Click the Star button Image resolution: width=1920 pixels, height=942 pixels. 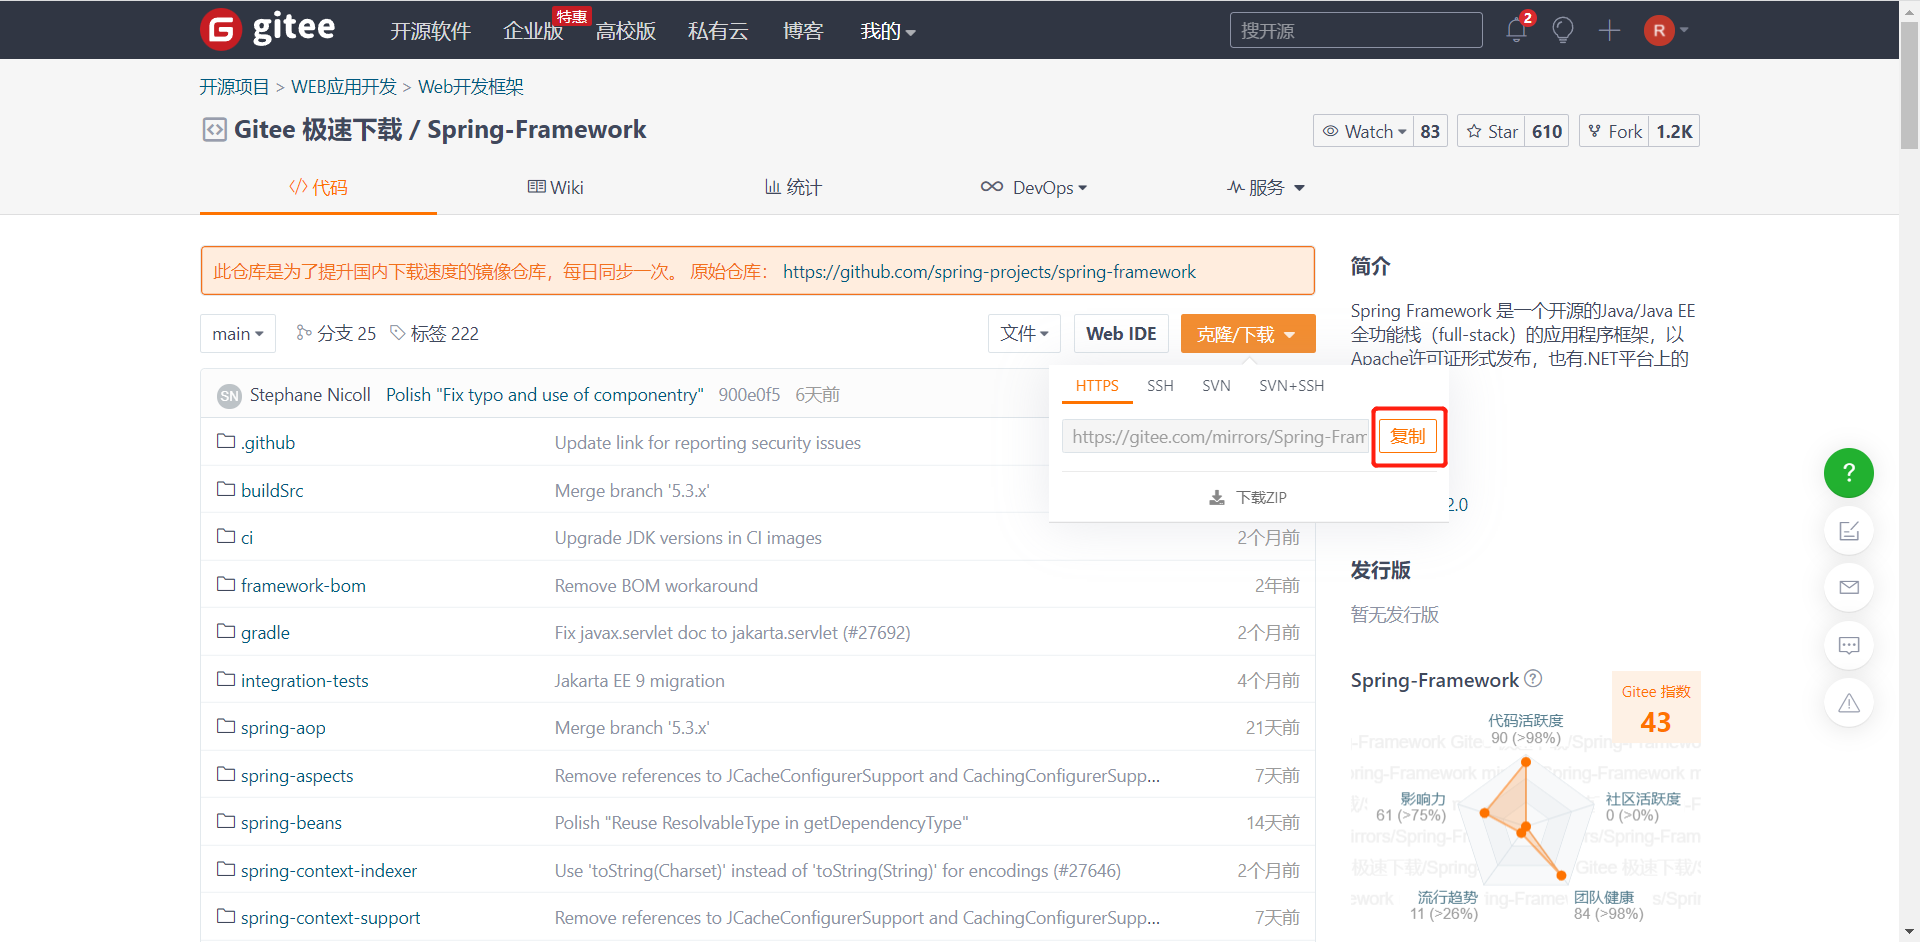[x=1491, y=131]
